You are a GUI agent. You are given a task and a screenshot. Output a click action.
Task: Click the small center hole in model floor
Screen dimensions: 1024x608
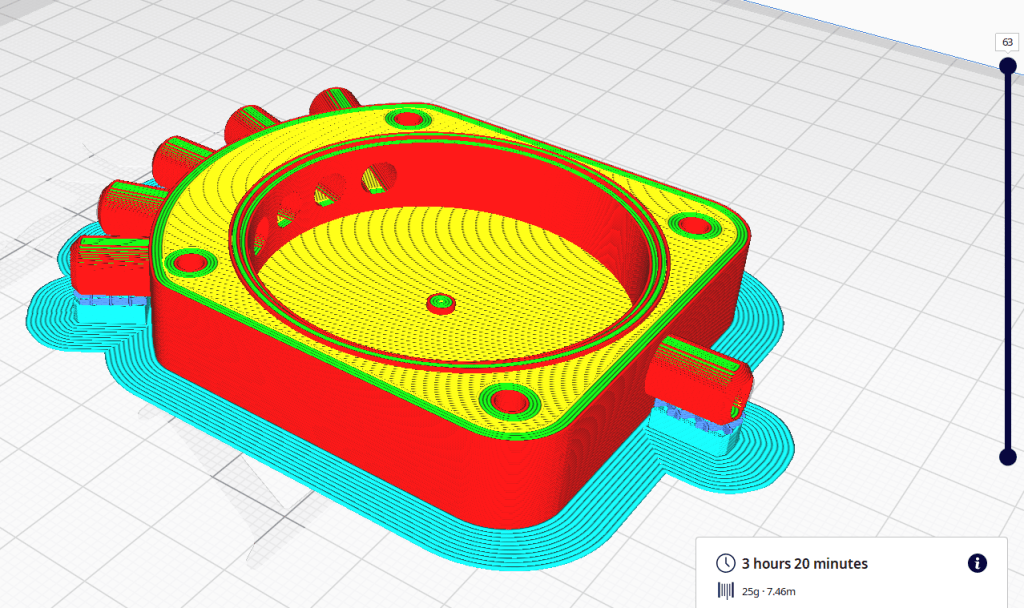pyautogui.click(x=439, y=301)
